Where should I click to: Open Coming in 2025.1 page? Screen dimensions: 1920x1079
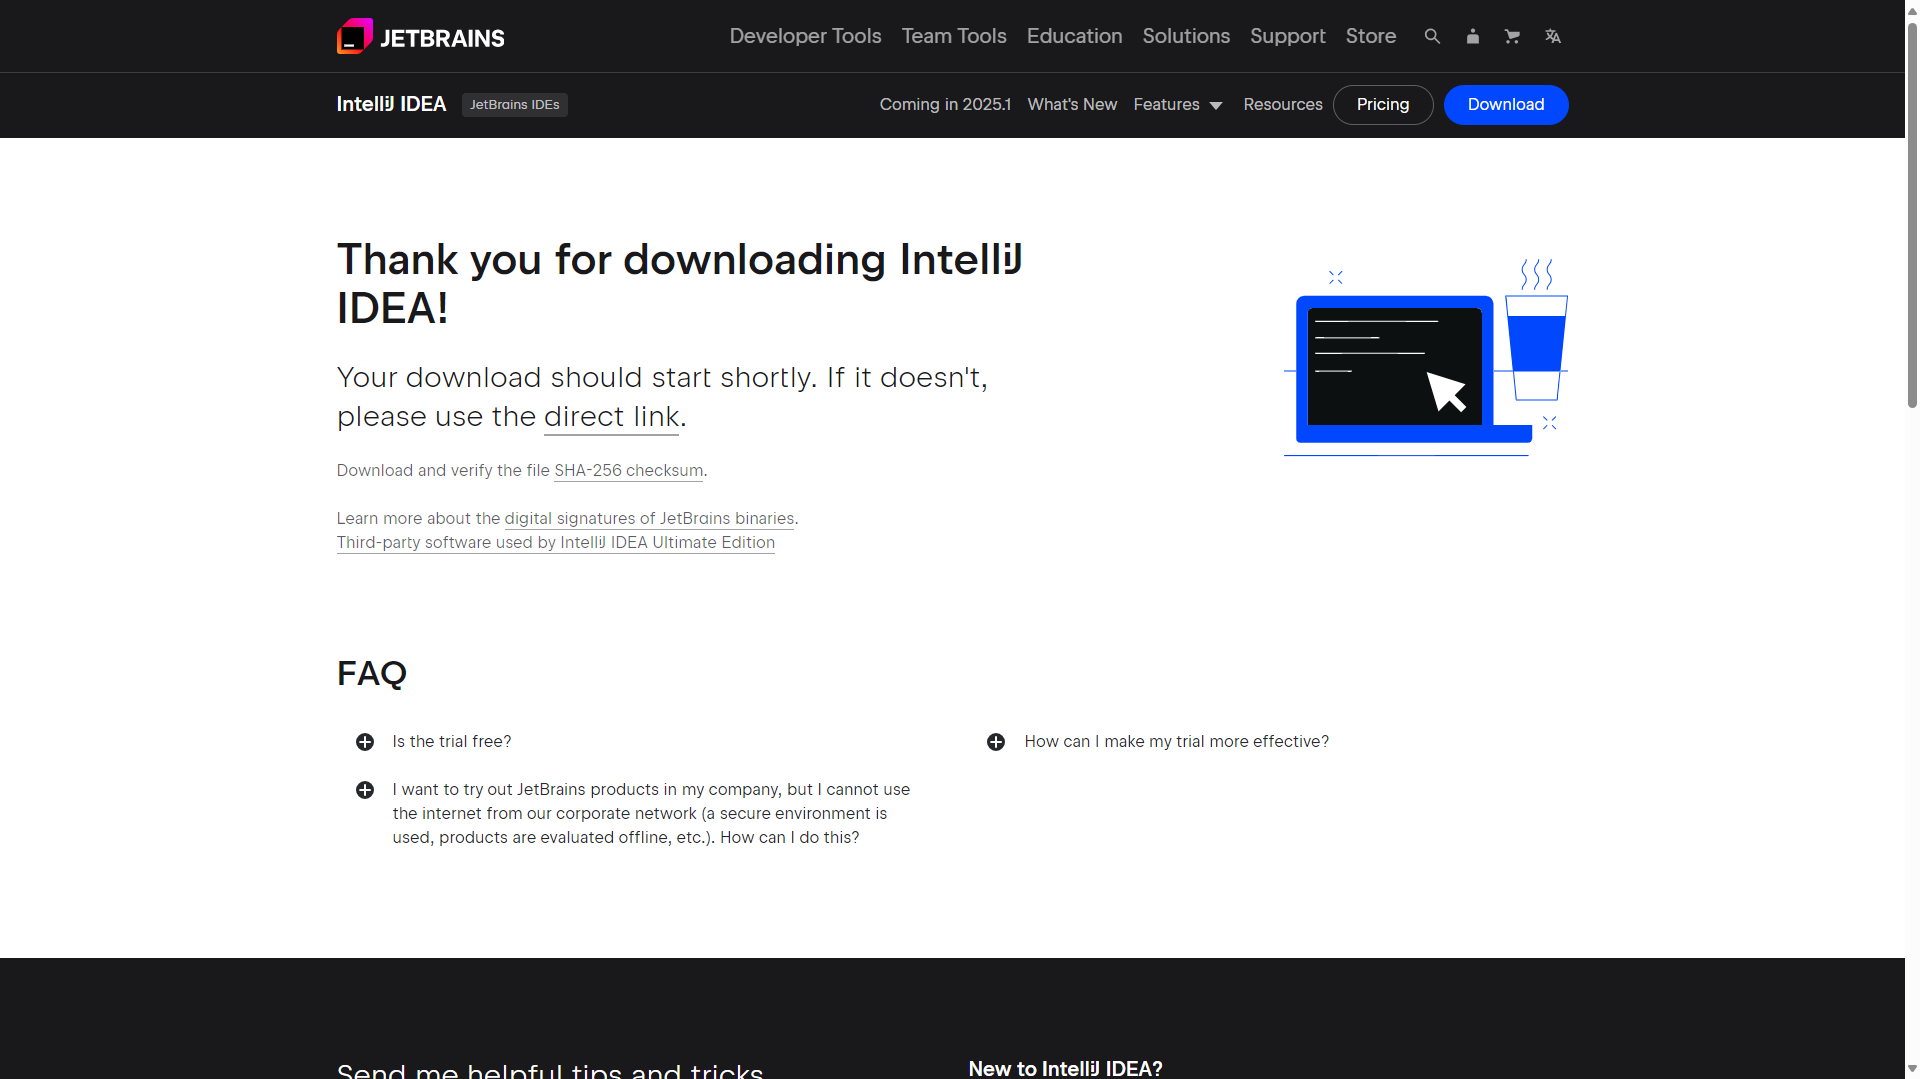pos(945,104)
